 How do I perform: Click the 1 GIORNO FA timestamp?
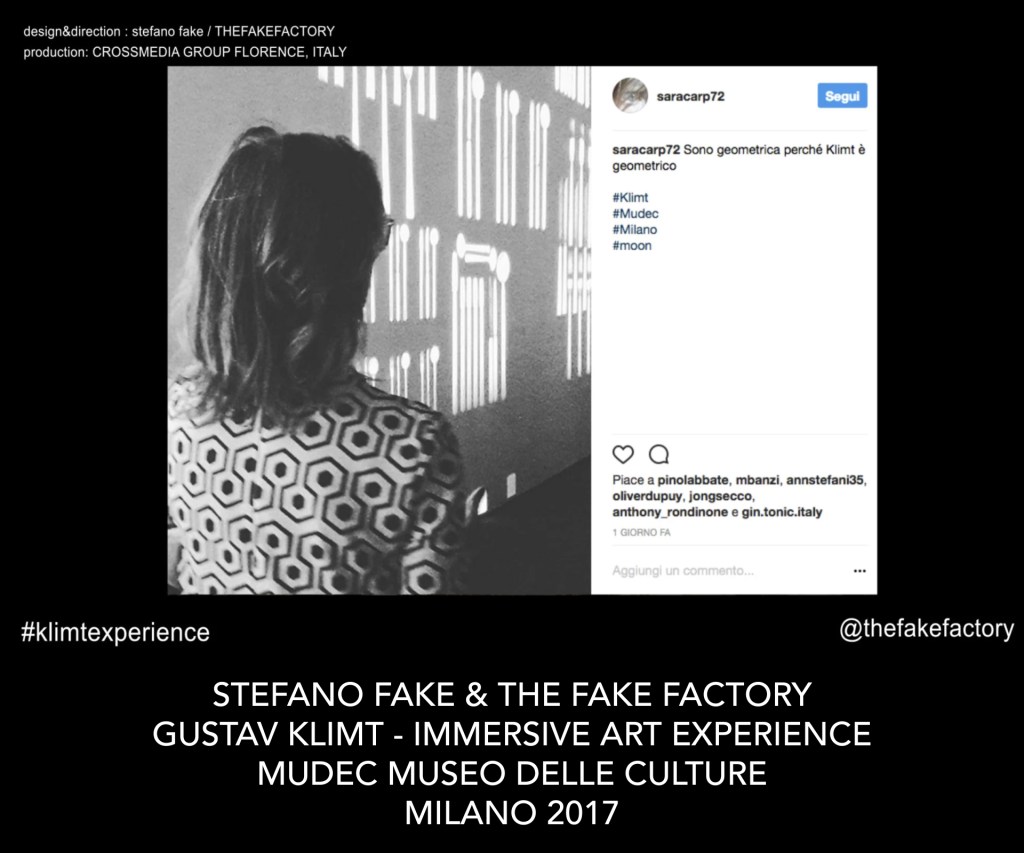(x=641, y=532)
